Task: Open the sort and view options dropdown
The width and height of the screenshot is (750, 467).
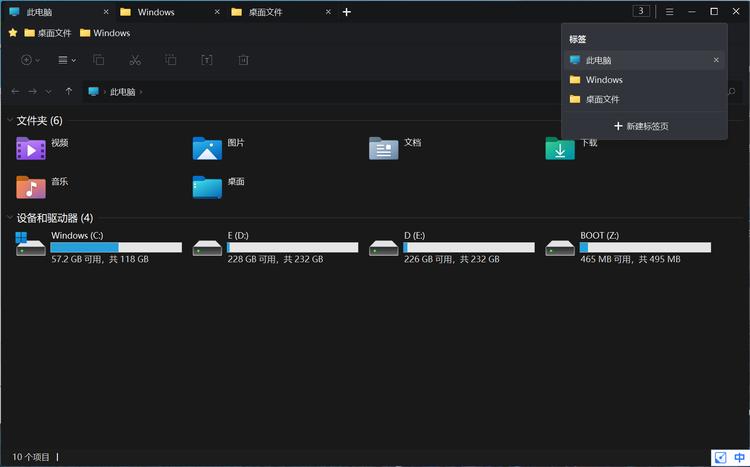Action: click(x=67, y=60)
